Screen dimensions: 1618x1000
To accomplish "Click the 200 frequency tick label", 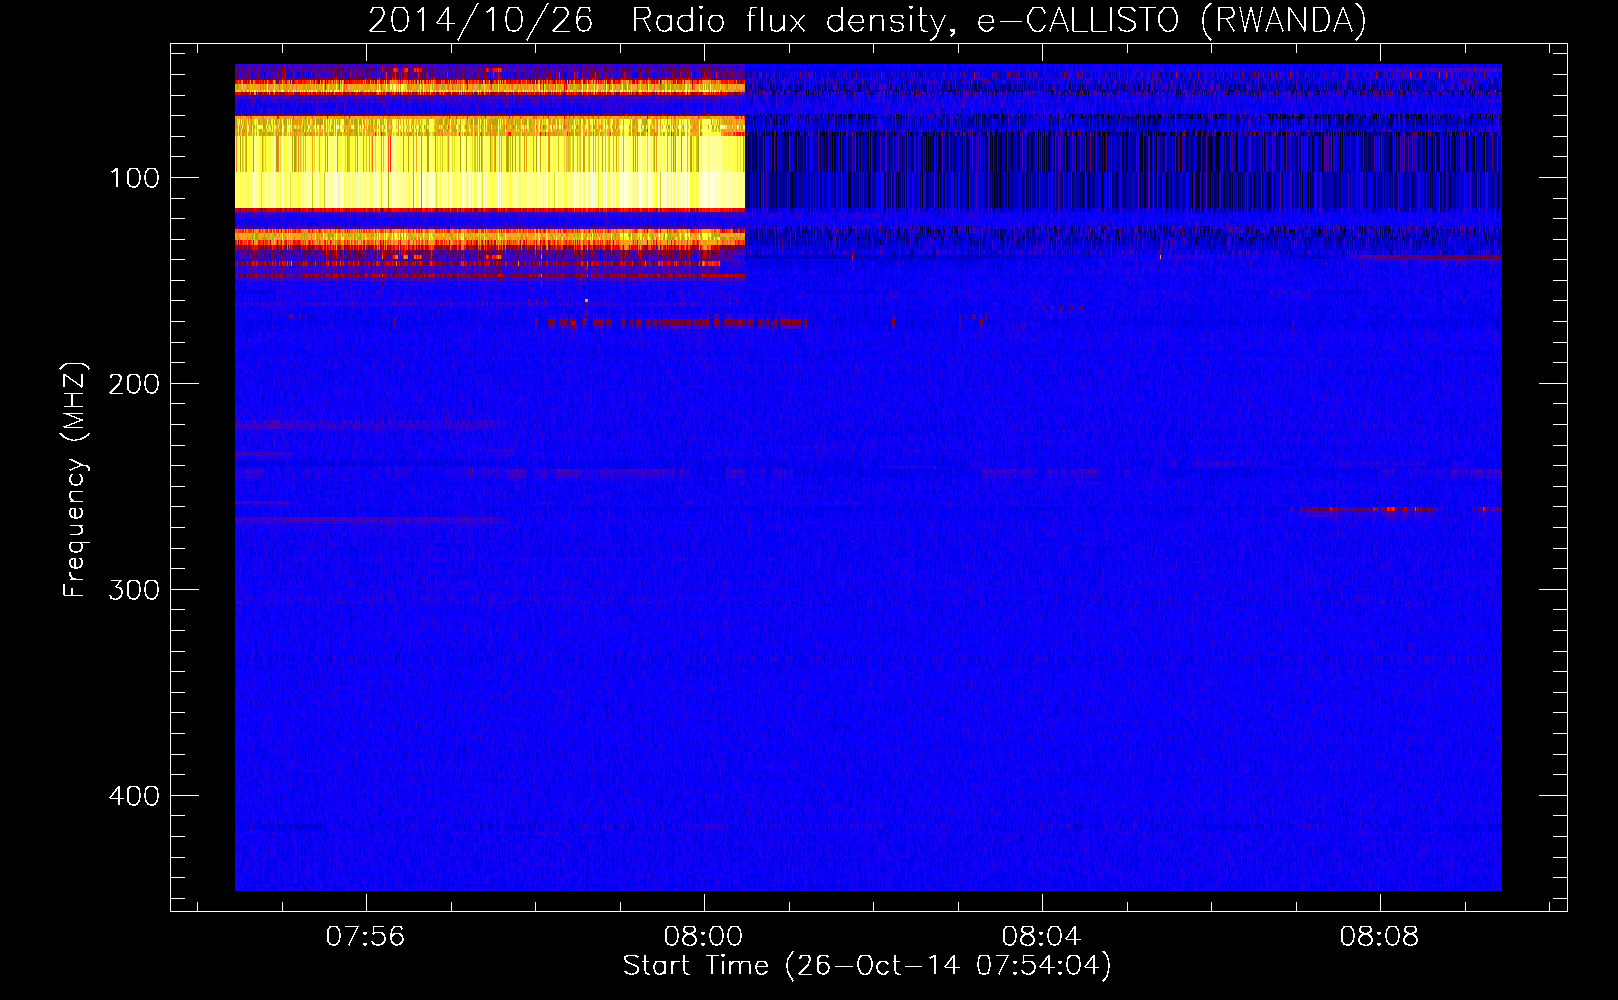I will pos(135,384).
